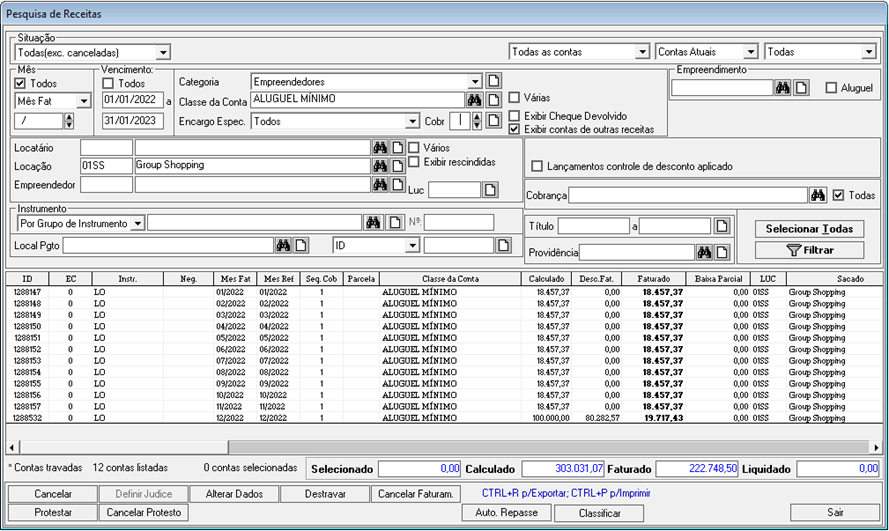Screen dimensions: 889x531
Task: Sort by Classe da Conta column header
Action: coord(450,279)
